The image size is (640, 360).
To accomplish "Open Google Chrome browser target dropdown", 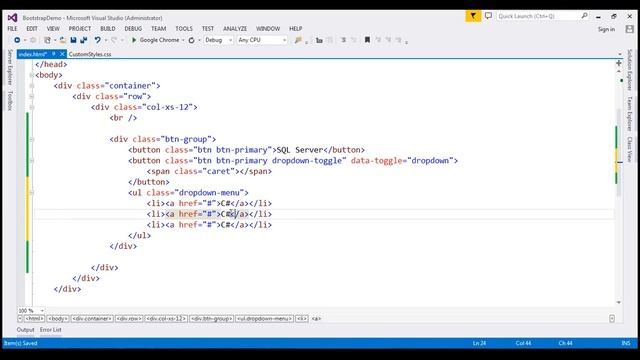I will 183,40.
